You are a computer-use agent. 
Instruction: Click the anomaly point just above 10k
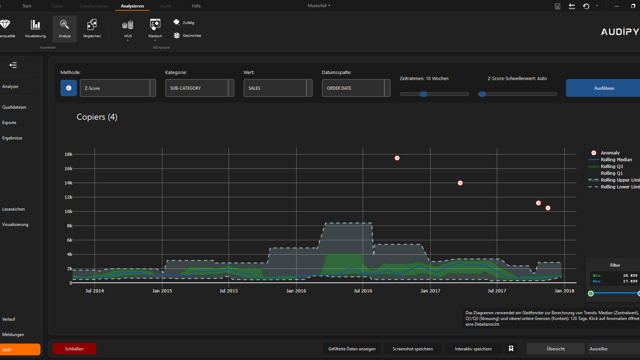click(x=548, y=208)
